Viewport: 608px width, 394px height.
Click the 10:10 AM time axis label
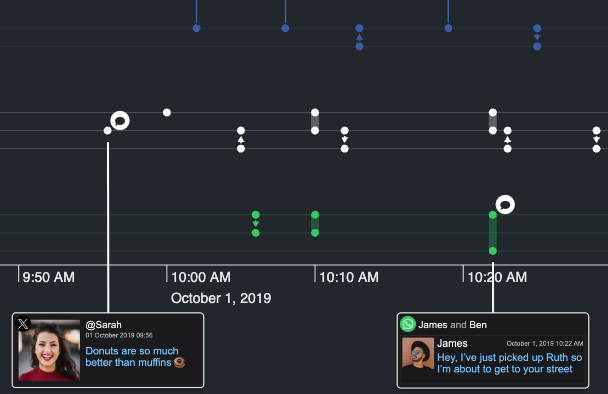coord(349,277)
